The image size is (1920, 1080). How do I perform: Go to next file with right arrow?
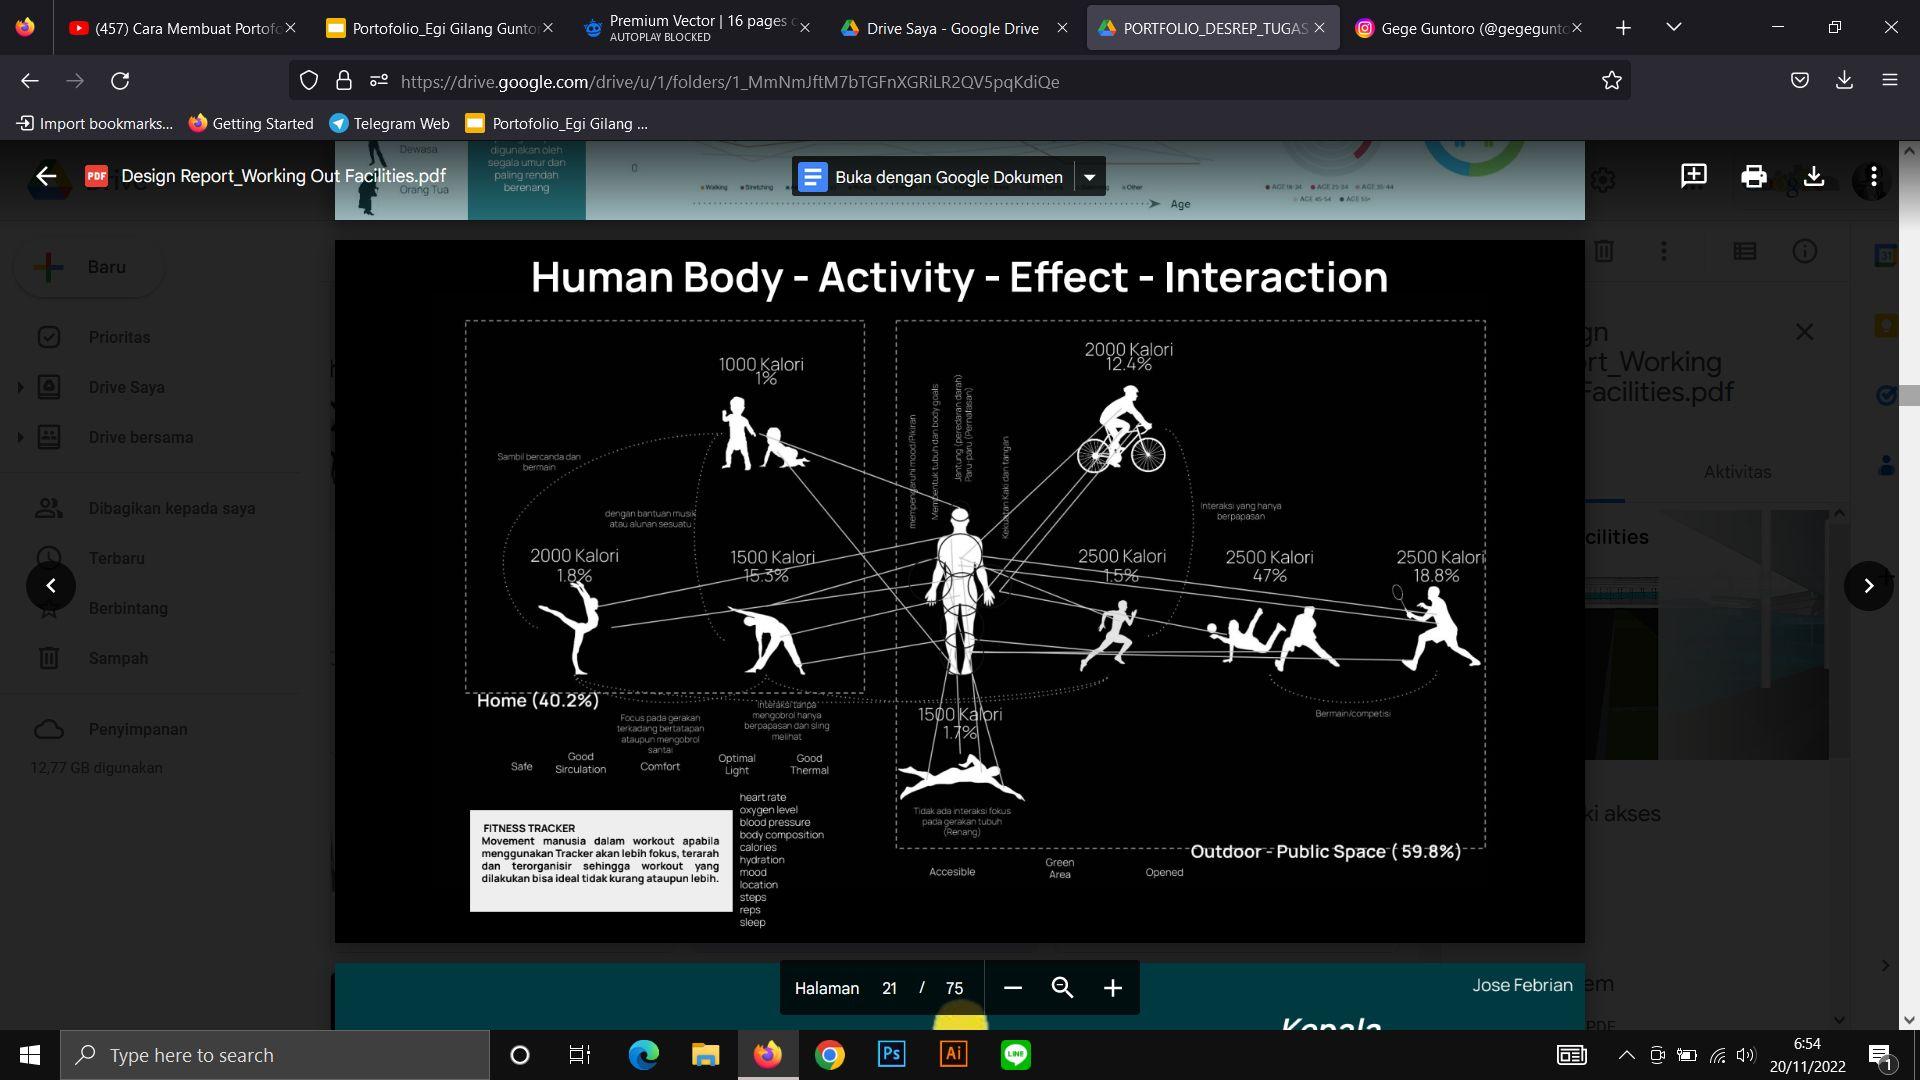[1868, 586]
